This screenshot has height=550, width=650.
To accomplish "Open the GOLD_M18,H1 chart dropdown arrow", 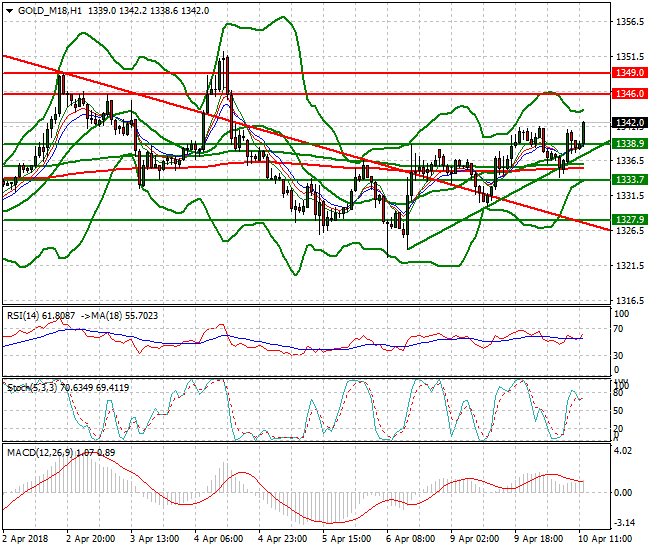I will 10,11.
